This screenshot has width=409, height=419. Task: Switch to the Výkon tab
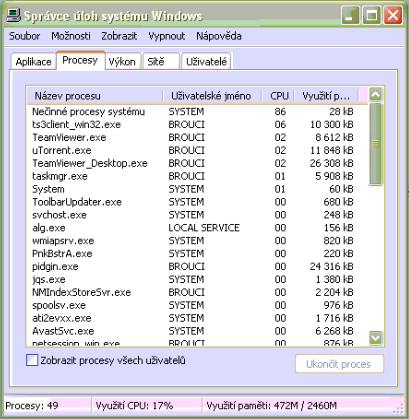point(122,62)
